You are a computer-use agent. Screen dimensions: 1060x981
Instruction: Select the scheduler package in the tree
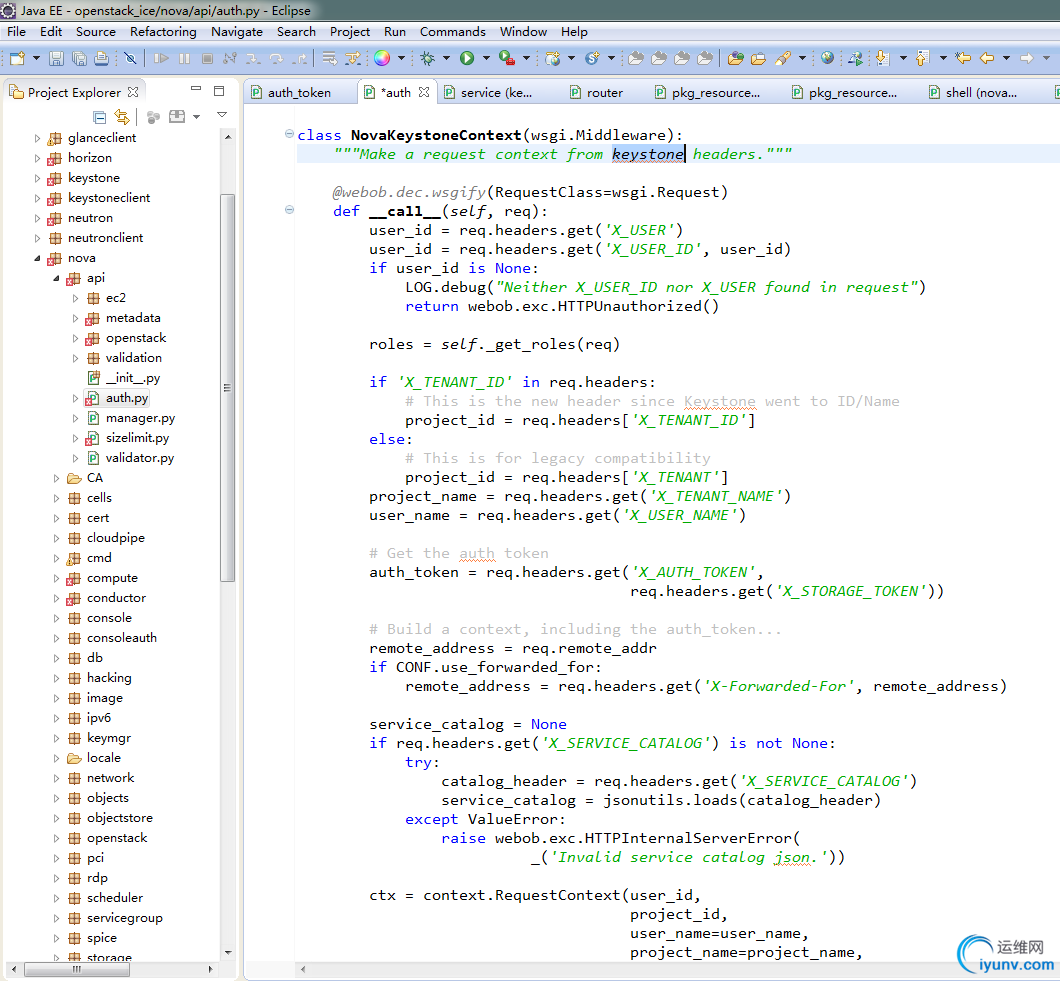[114, 898]
